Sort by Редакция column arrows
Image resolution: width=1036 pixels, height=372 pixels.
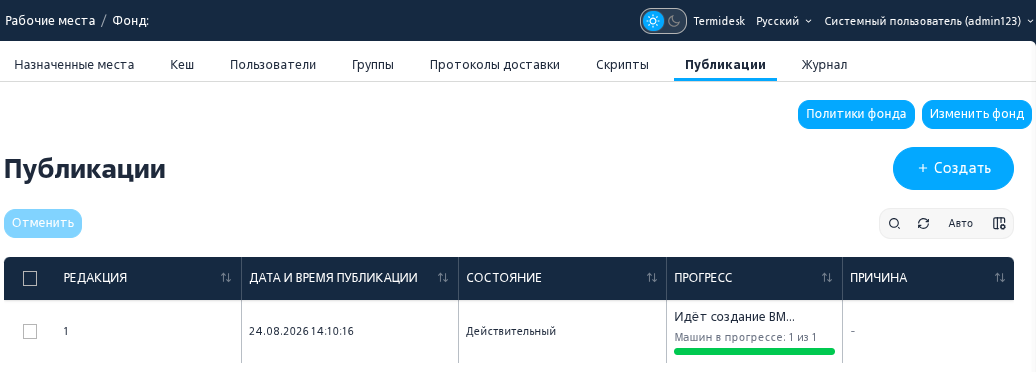click(226, 278)
